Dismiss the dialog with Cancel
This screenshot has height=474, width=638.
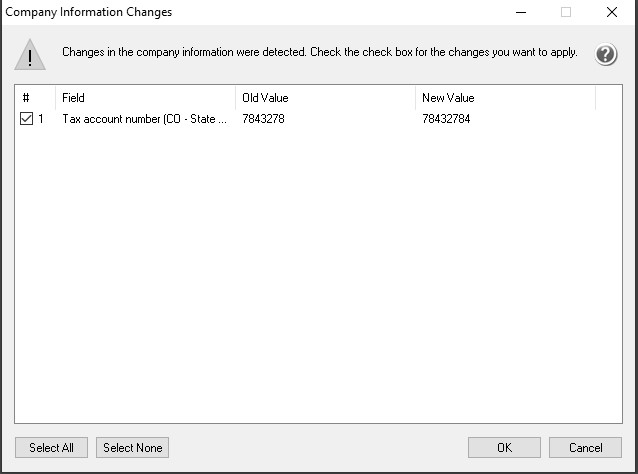(585, 448)
